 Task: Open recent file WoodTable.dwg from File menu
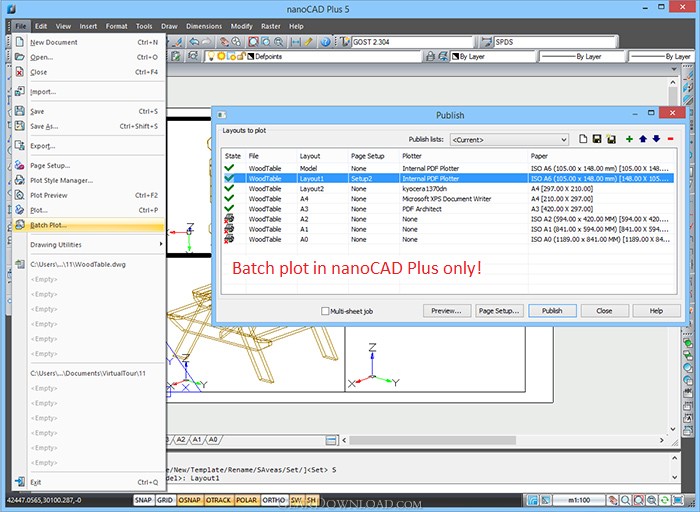tap(88, 264)
